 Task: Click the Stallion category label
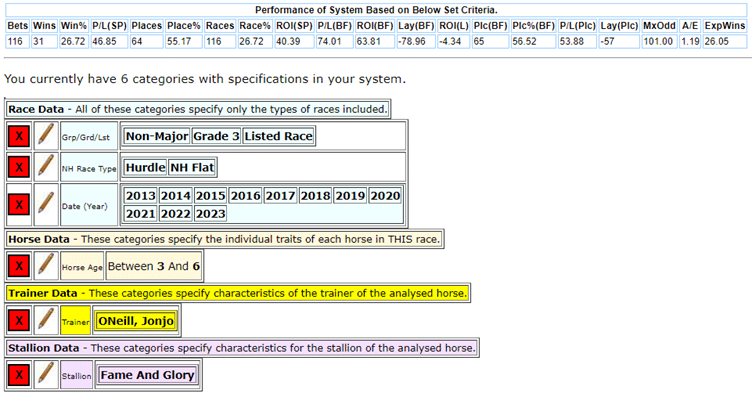(x=76, y=376)
